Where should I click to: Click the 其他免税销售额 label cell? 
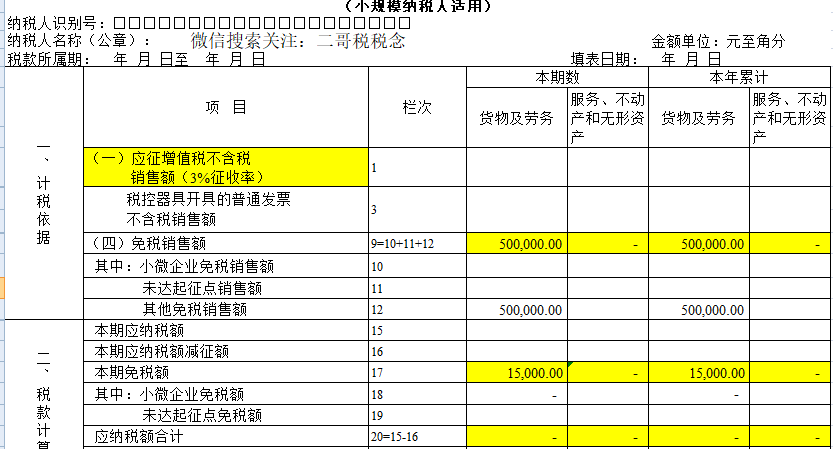click(x=225, y=310)
